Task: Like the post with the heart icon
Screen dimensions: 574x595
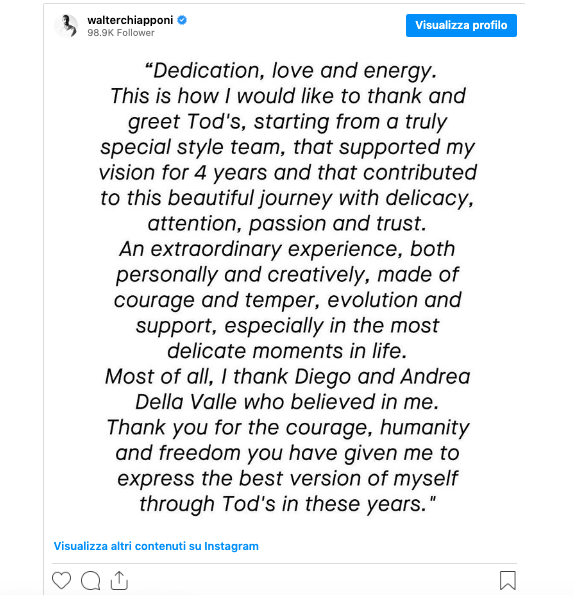Action: click(61, 580)
